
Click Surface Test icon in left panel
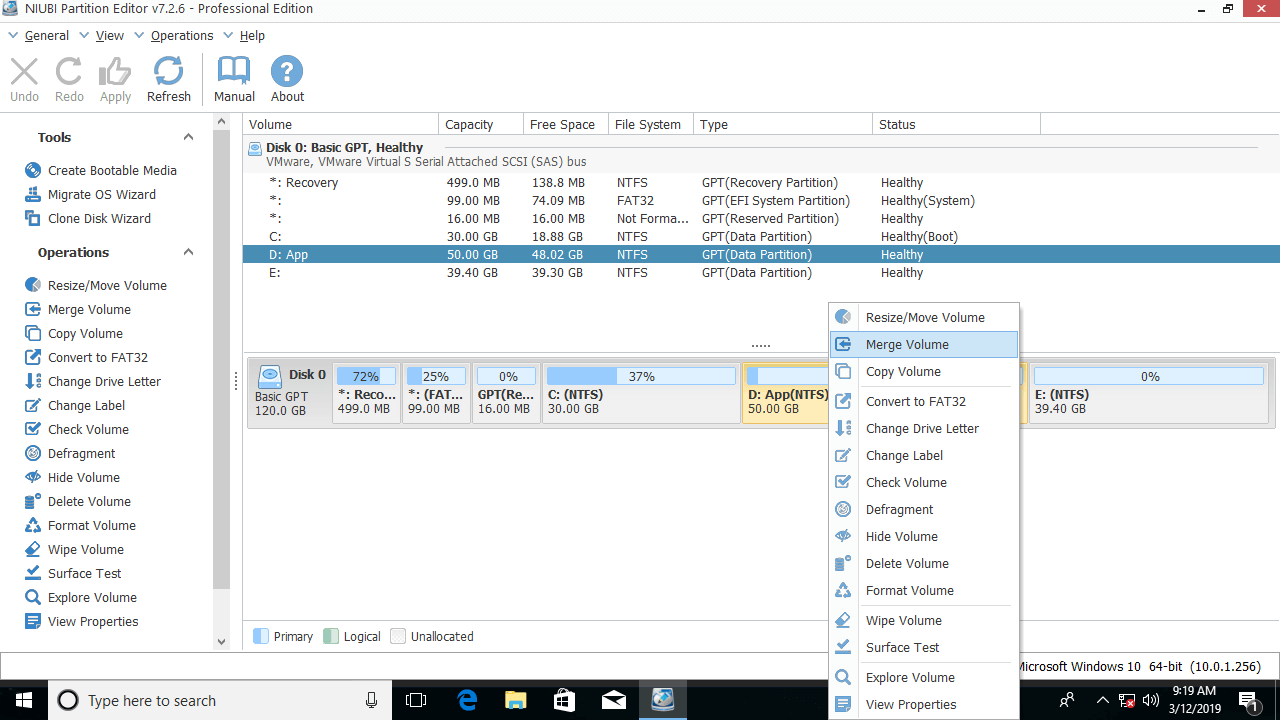pyautogui.click(x=33, y=574)
